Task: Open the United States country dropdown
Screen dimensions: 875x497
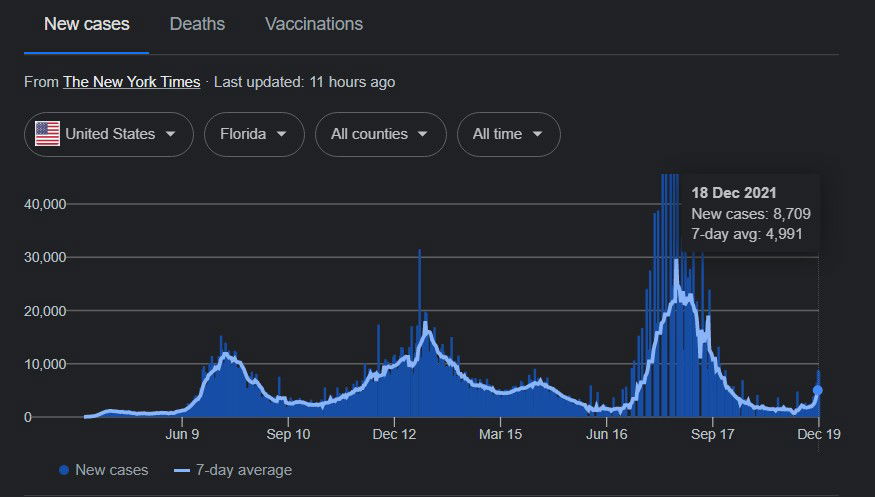Action: pyautogui.click(x=108, y=134)
